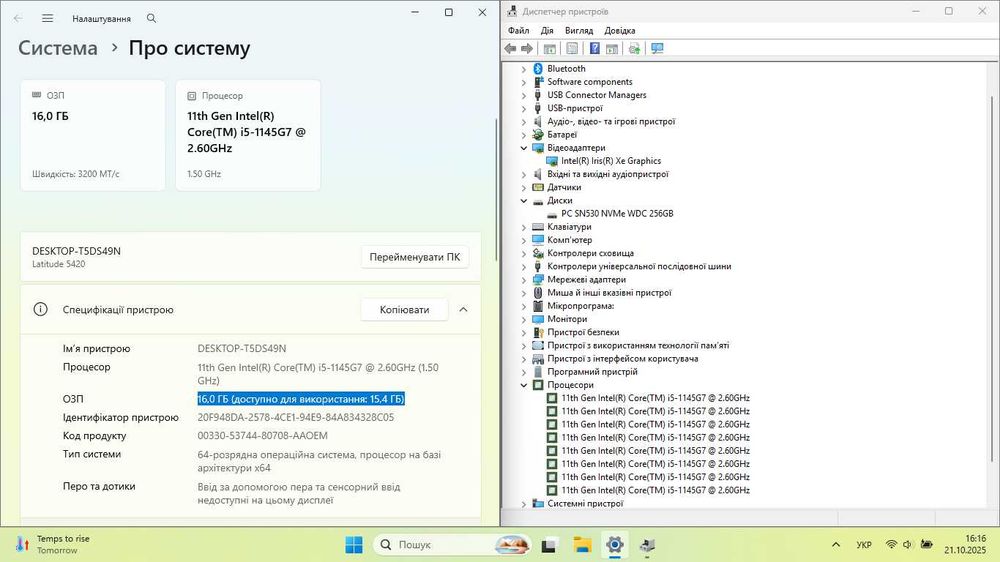Click Система breadcrumb link
The width and height of the screenshot is (1000, 562).
[x=58, y=48]
